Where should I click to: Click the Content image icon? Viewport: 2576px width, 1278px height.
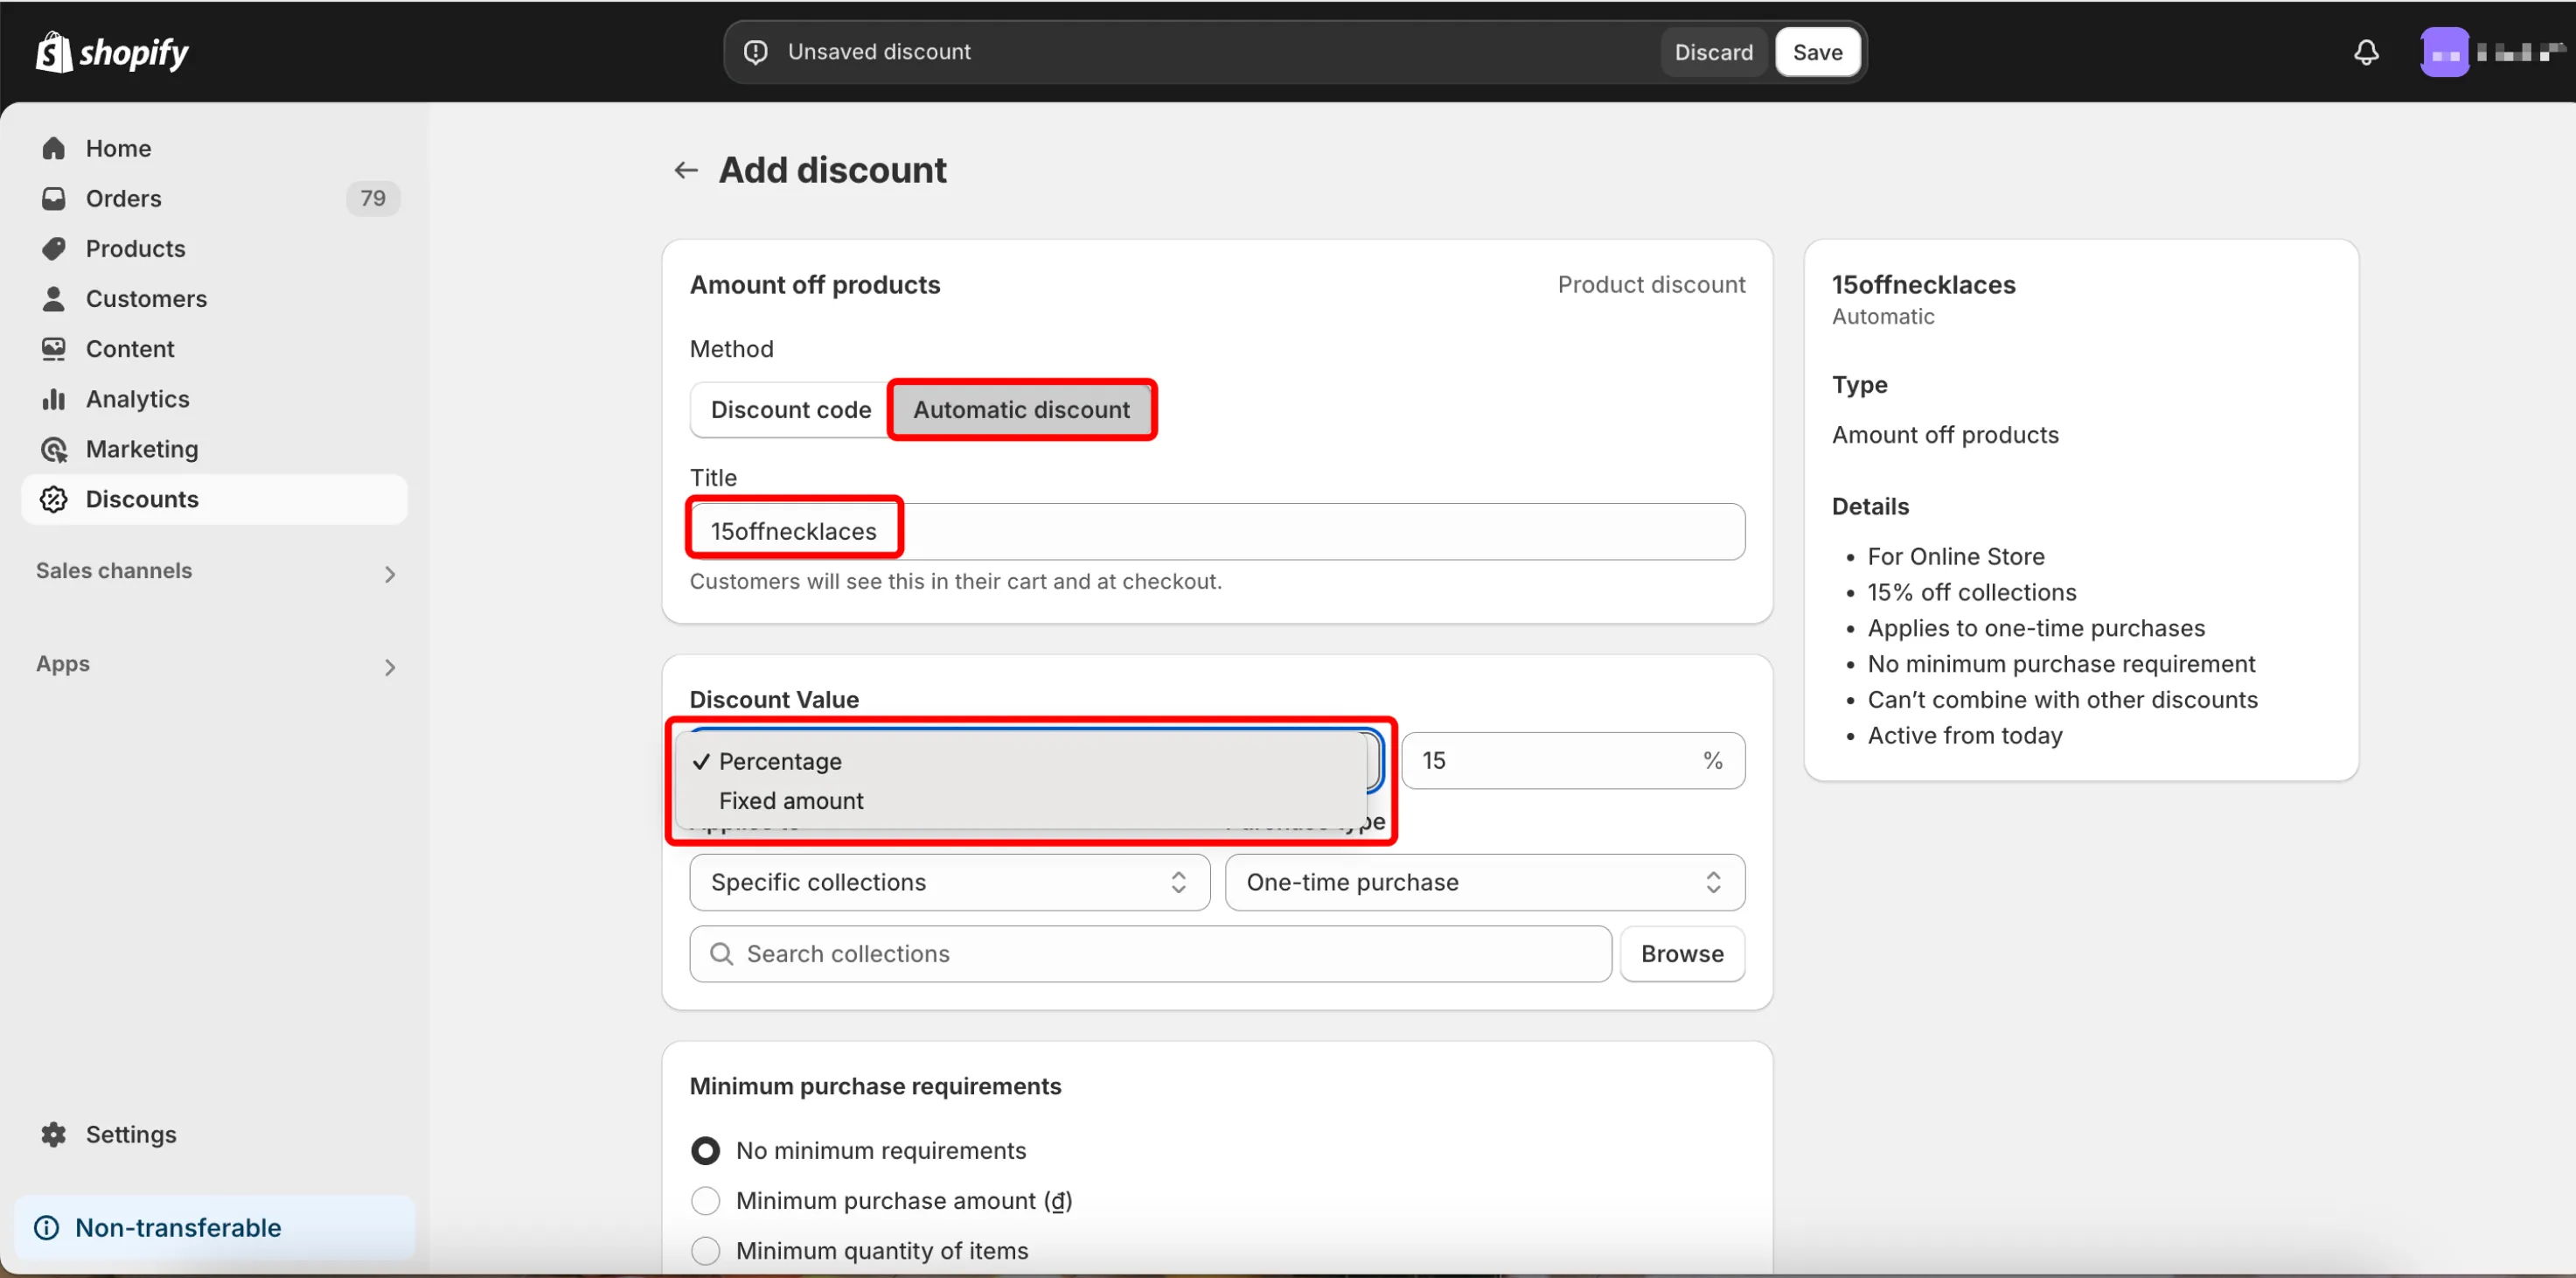pyautogui.click(x=54, y=348)
